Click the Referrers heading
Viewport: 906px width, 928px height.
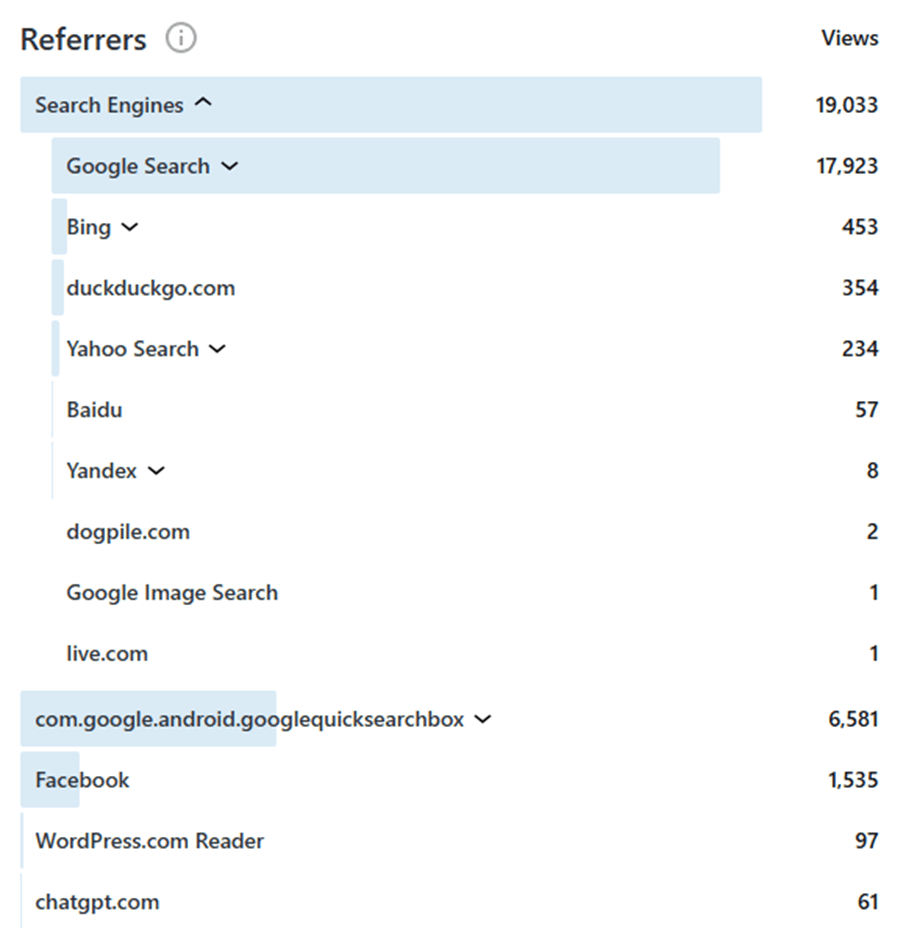[83, 40]
